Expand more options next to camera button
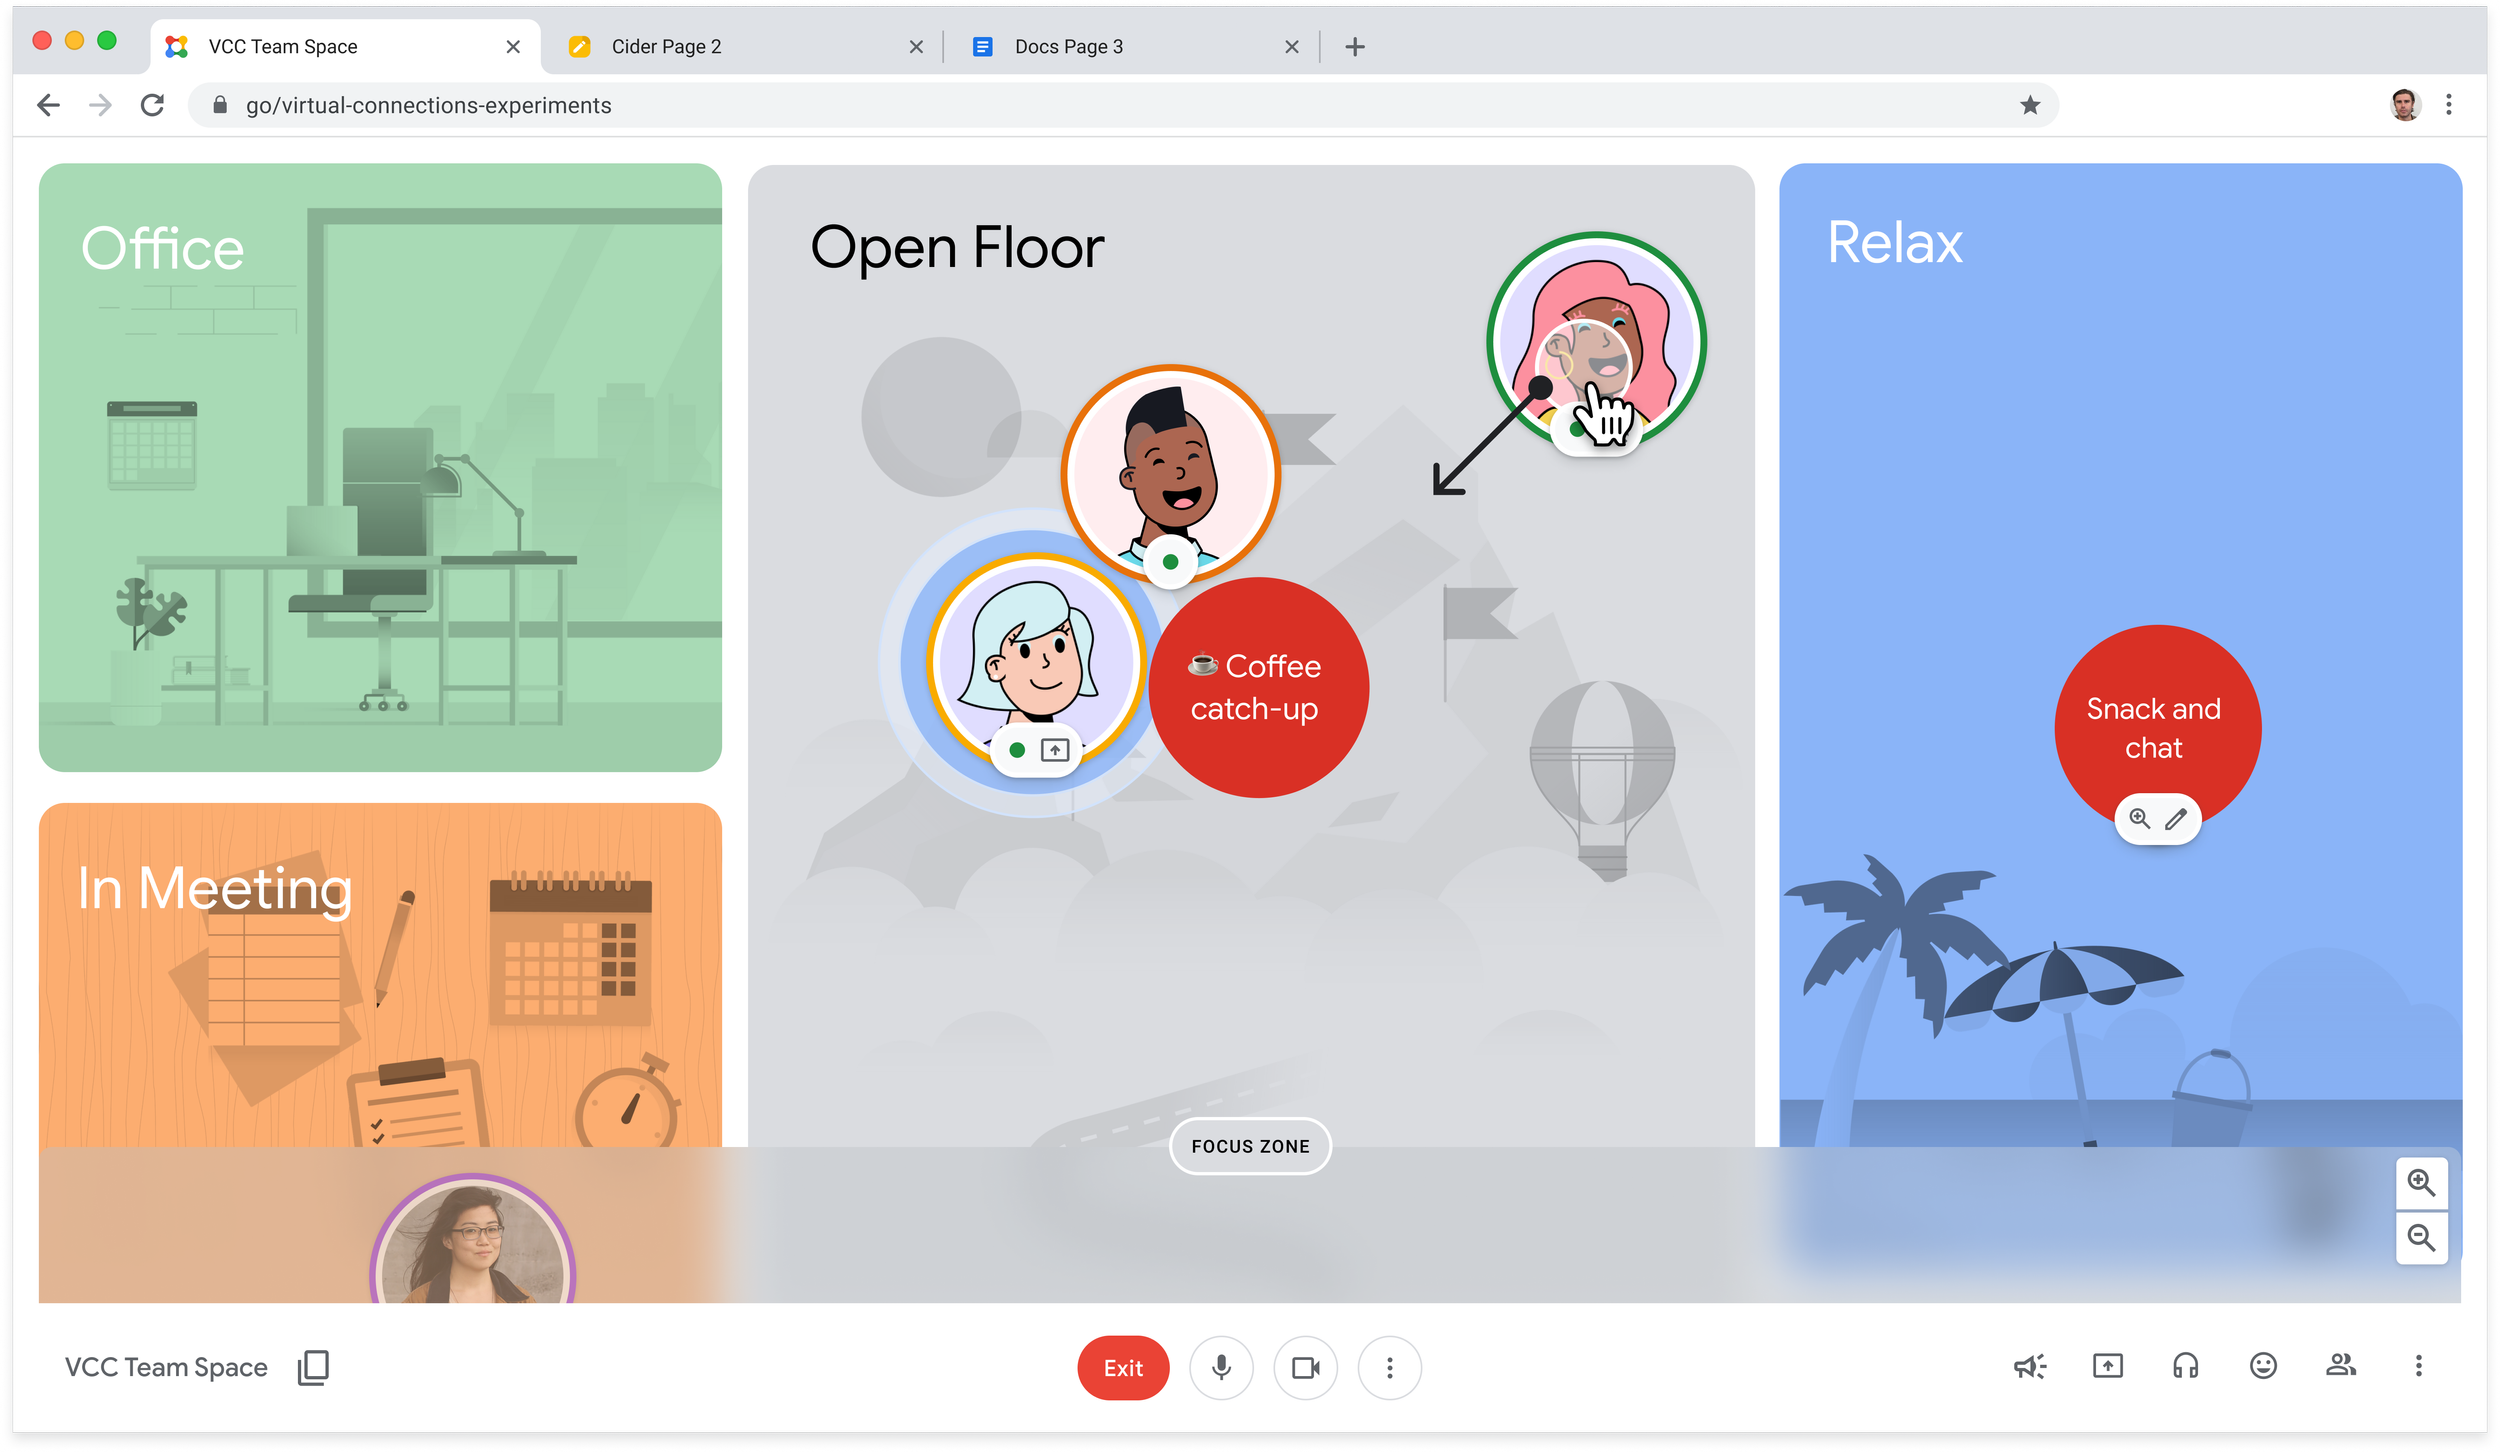The height and width of the screenshot is (1452, 2500). (x=1389, y=1367)
